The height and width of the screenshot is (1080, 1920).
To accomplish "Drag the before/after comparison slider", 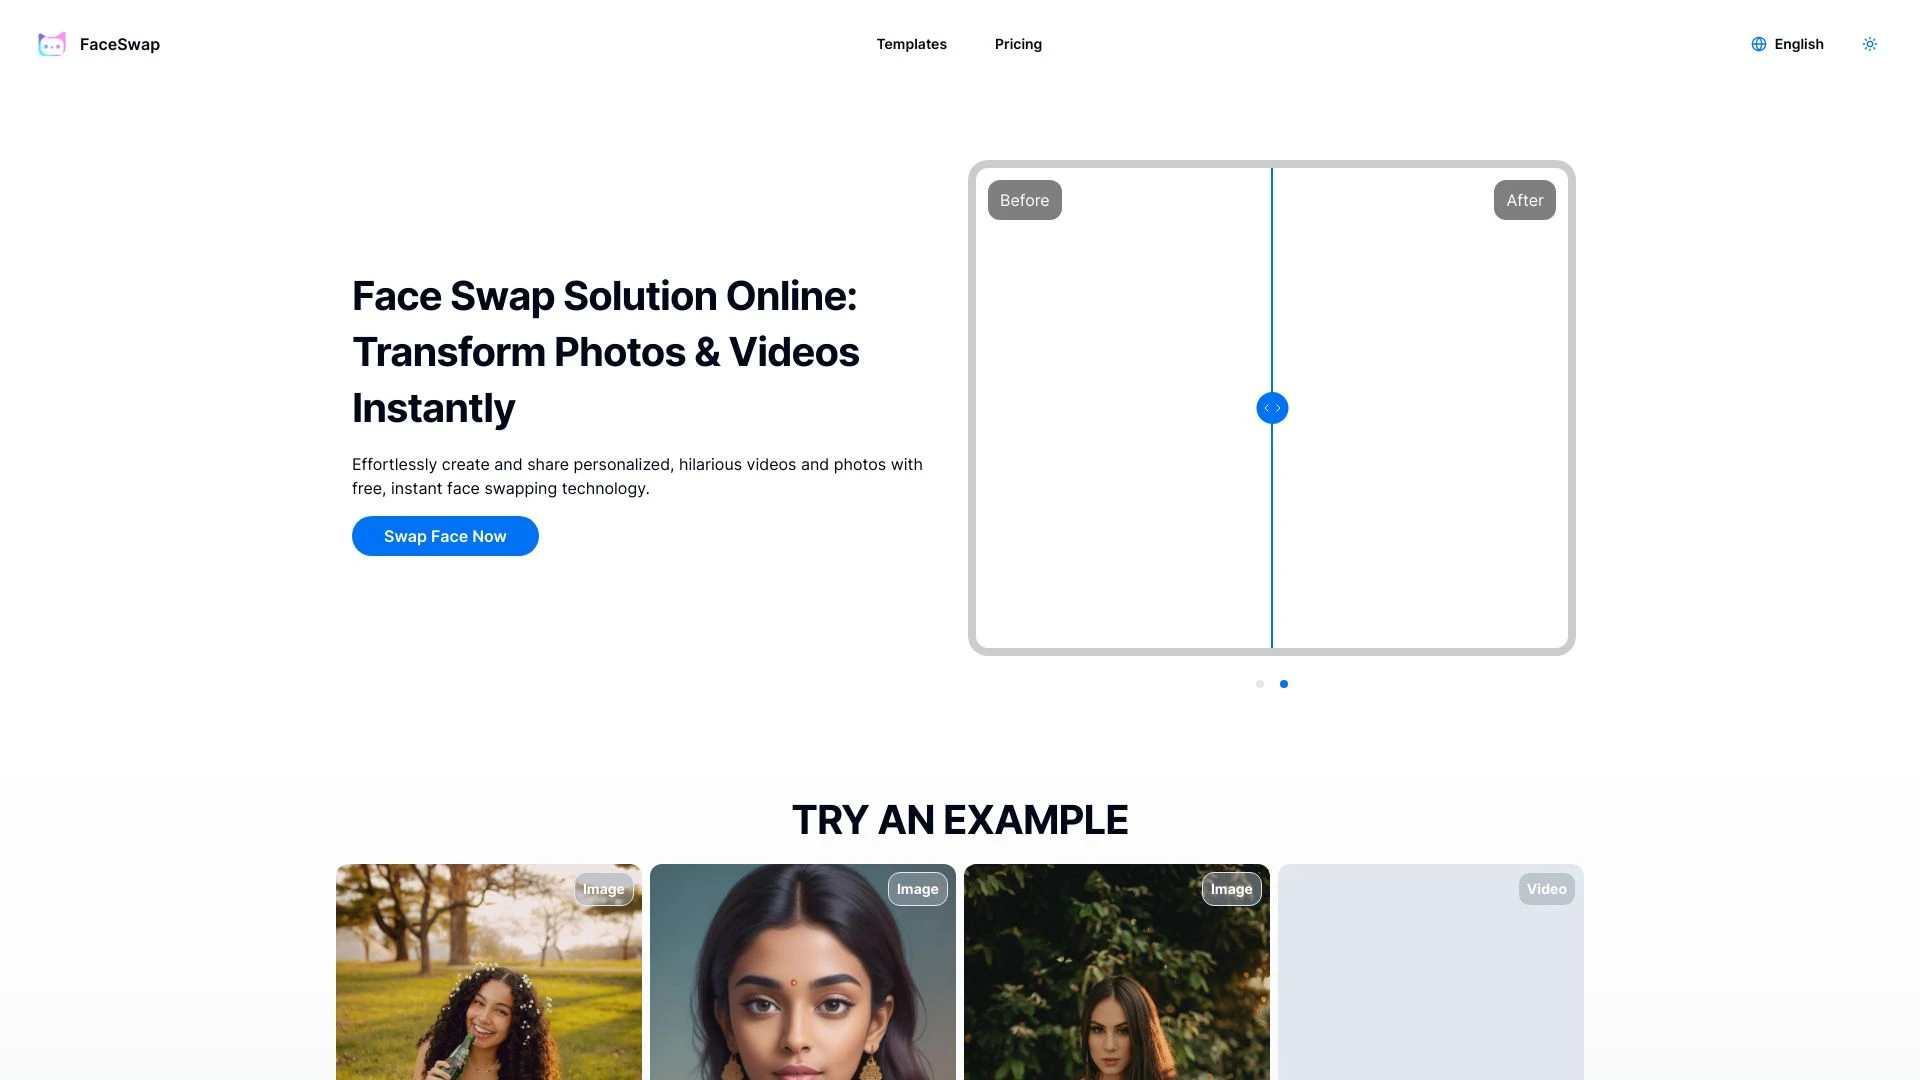I will [x=1271, y=407].
